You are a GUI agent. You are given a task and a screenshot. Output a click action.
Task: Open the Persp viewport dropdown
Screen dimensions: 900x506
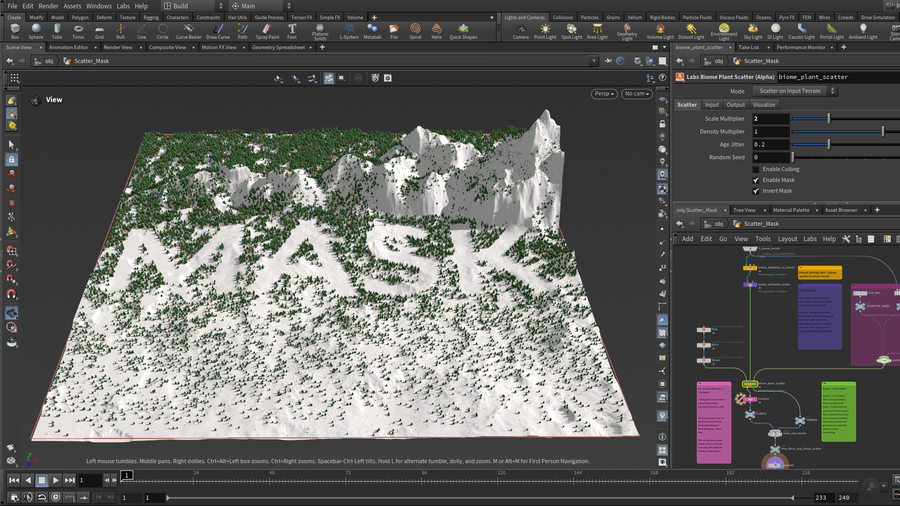click(603, 94)
